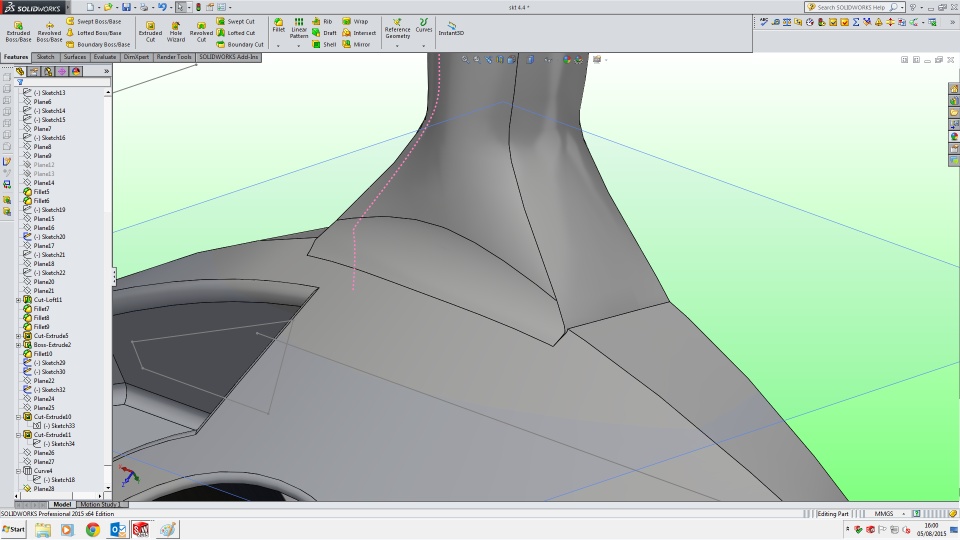This screenshot has height=540, width=960.
Task: Select Plane14 in the feature tree
Action: [39, 182]
